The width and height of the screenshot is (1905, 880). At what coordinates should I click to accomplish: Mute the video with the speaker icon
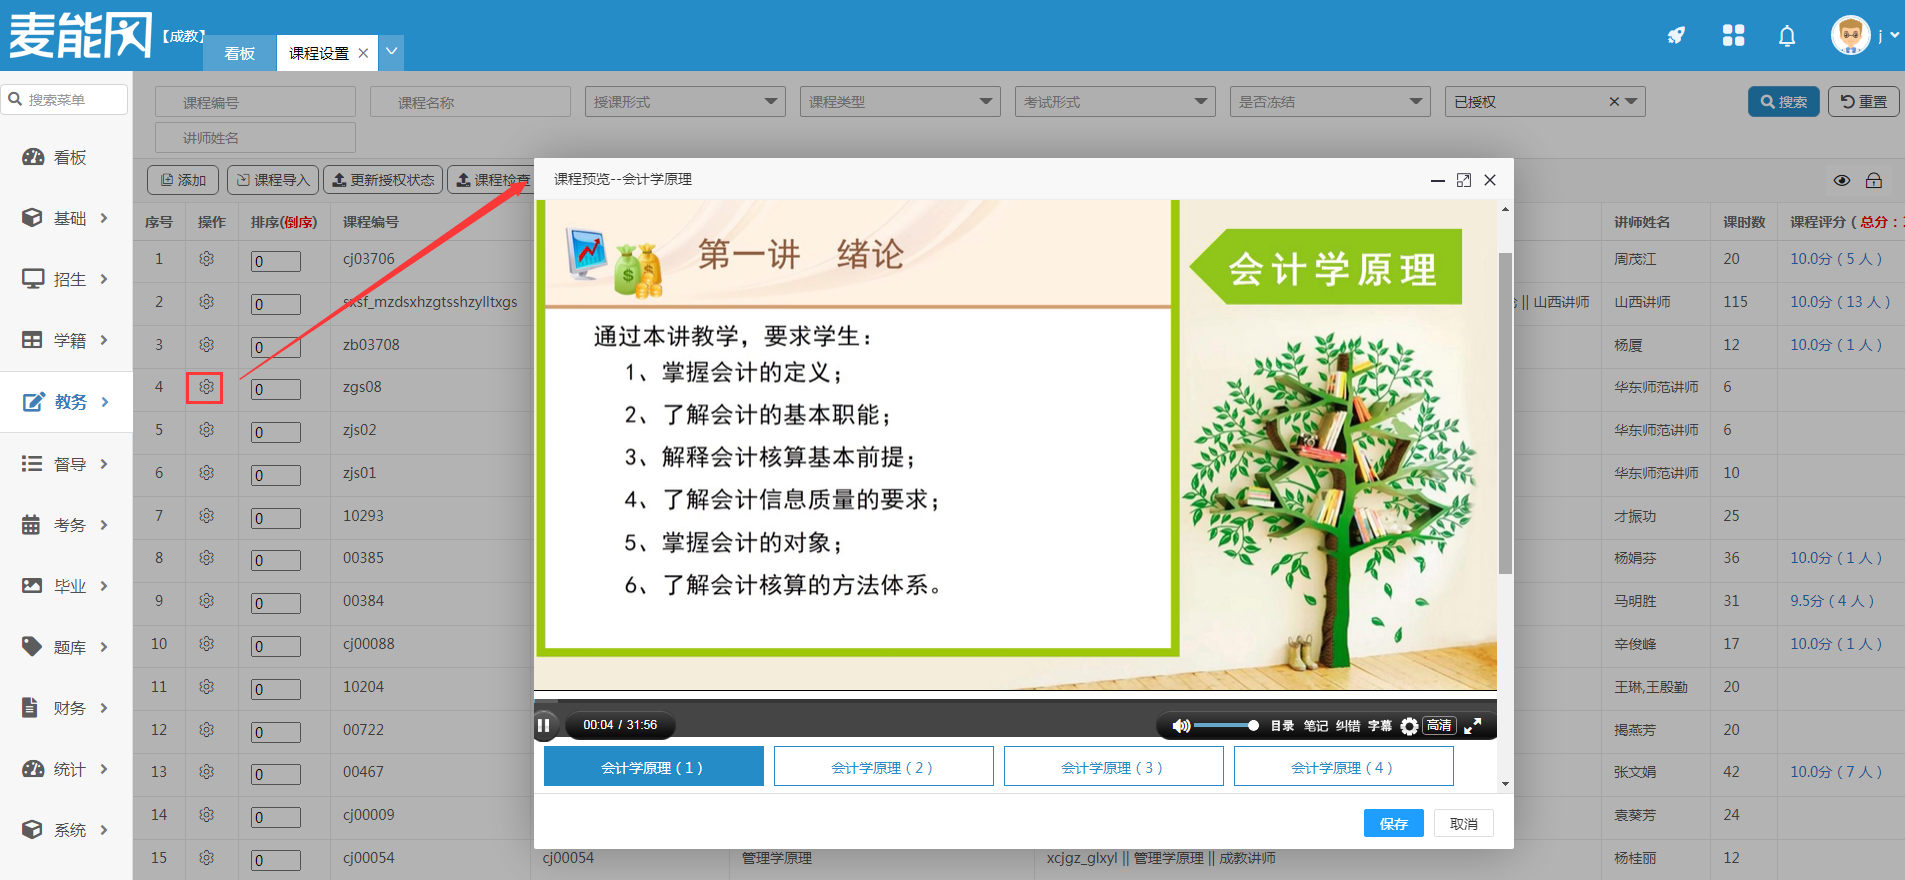(1180, 726)
